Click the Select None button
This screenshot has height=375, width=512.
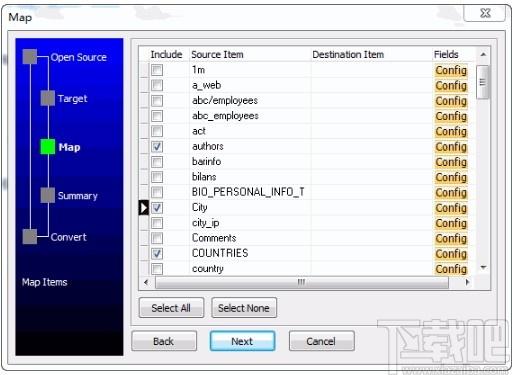tap(244, 308)
